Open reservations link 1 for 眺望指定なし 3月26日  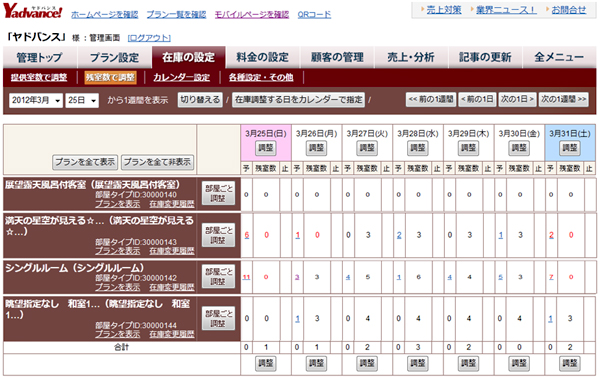[297, 318]
